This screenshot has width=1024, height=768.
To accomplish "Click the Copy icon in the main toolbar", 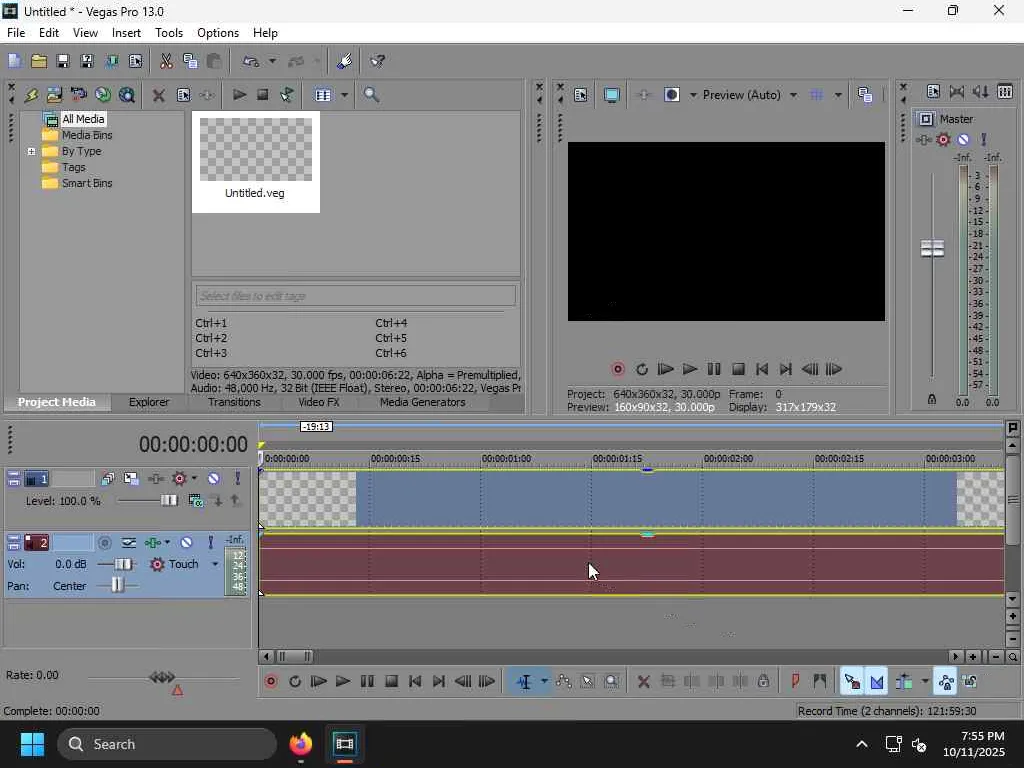I will pos(190,61).
